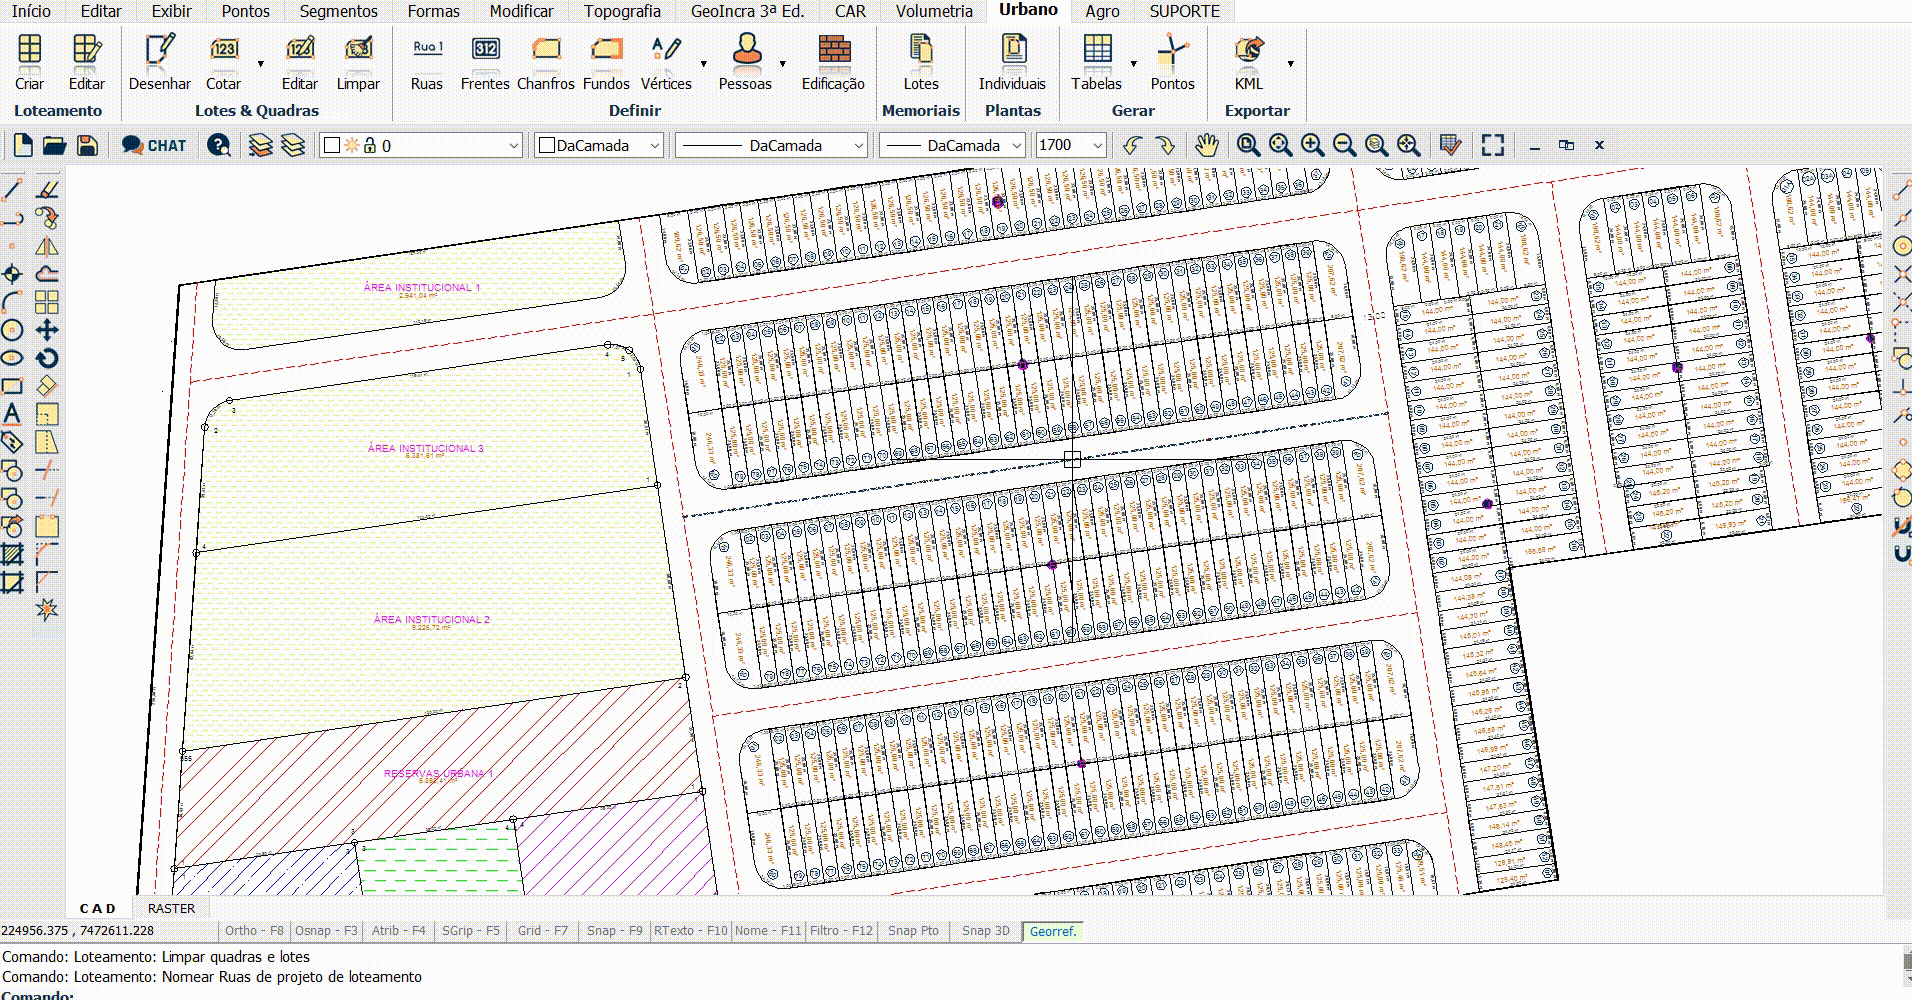Toggle Grid - F7 display
1912x1000 pixels.
tap(542, 930)
